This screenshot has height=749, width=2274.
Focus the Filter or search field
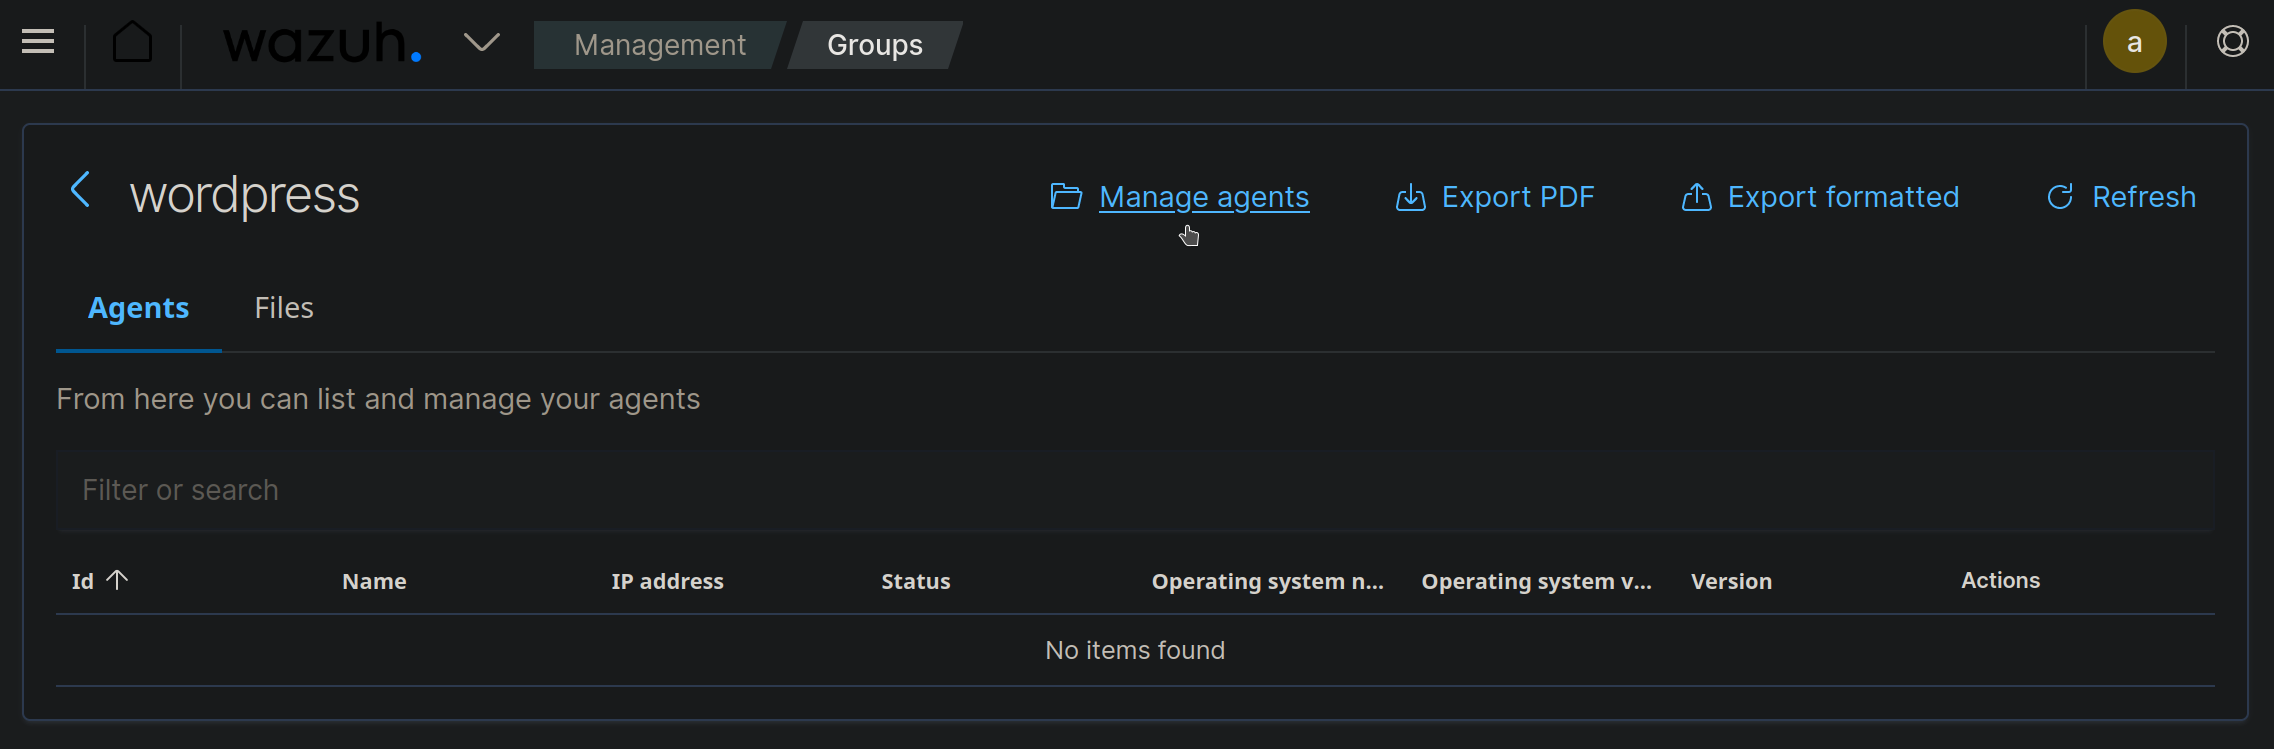coord(1135,490)
